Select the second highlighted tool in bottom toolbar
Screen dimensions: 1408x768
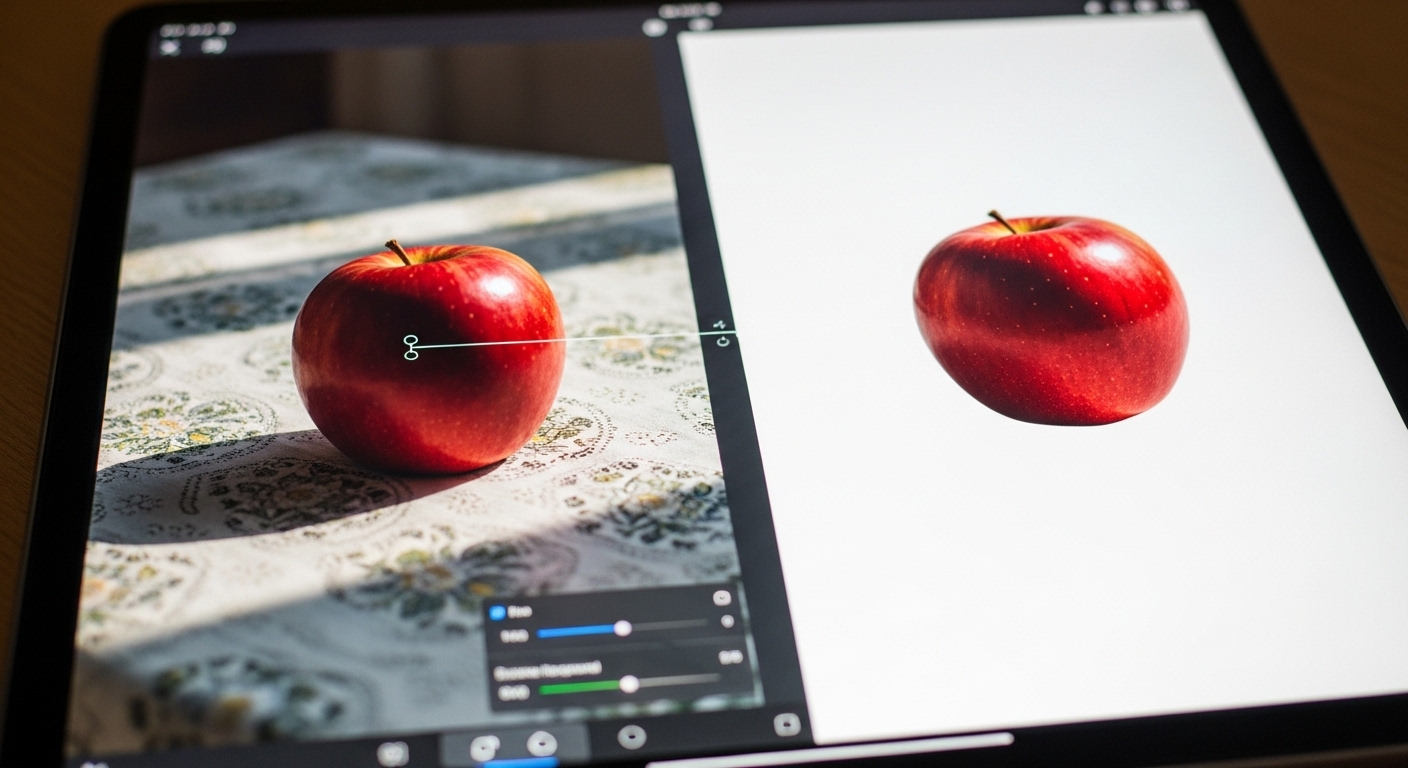[x=541, y=743]
